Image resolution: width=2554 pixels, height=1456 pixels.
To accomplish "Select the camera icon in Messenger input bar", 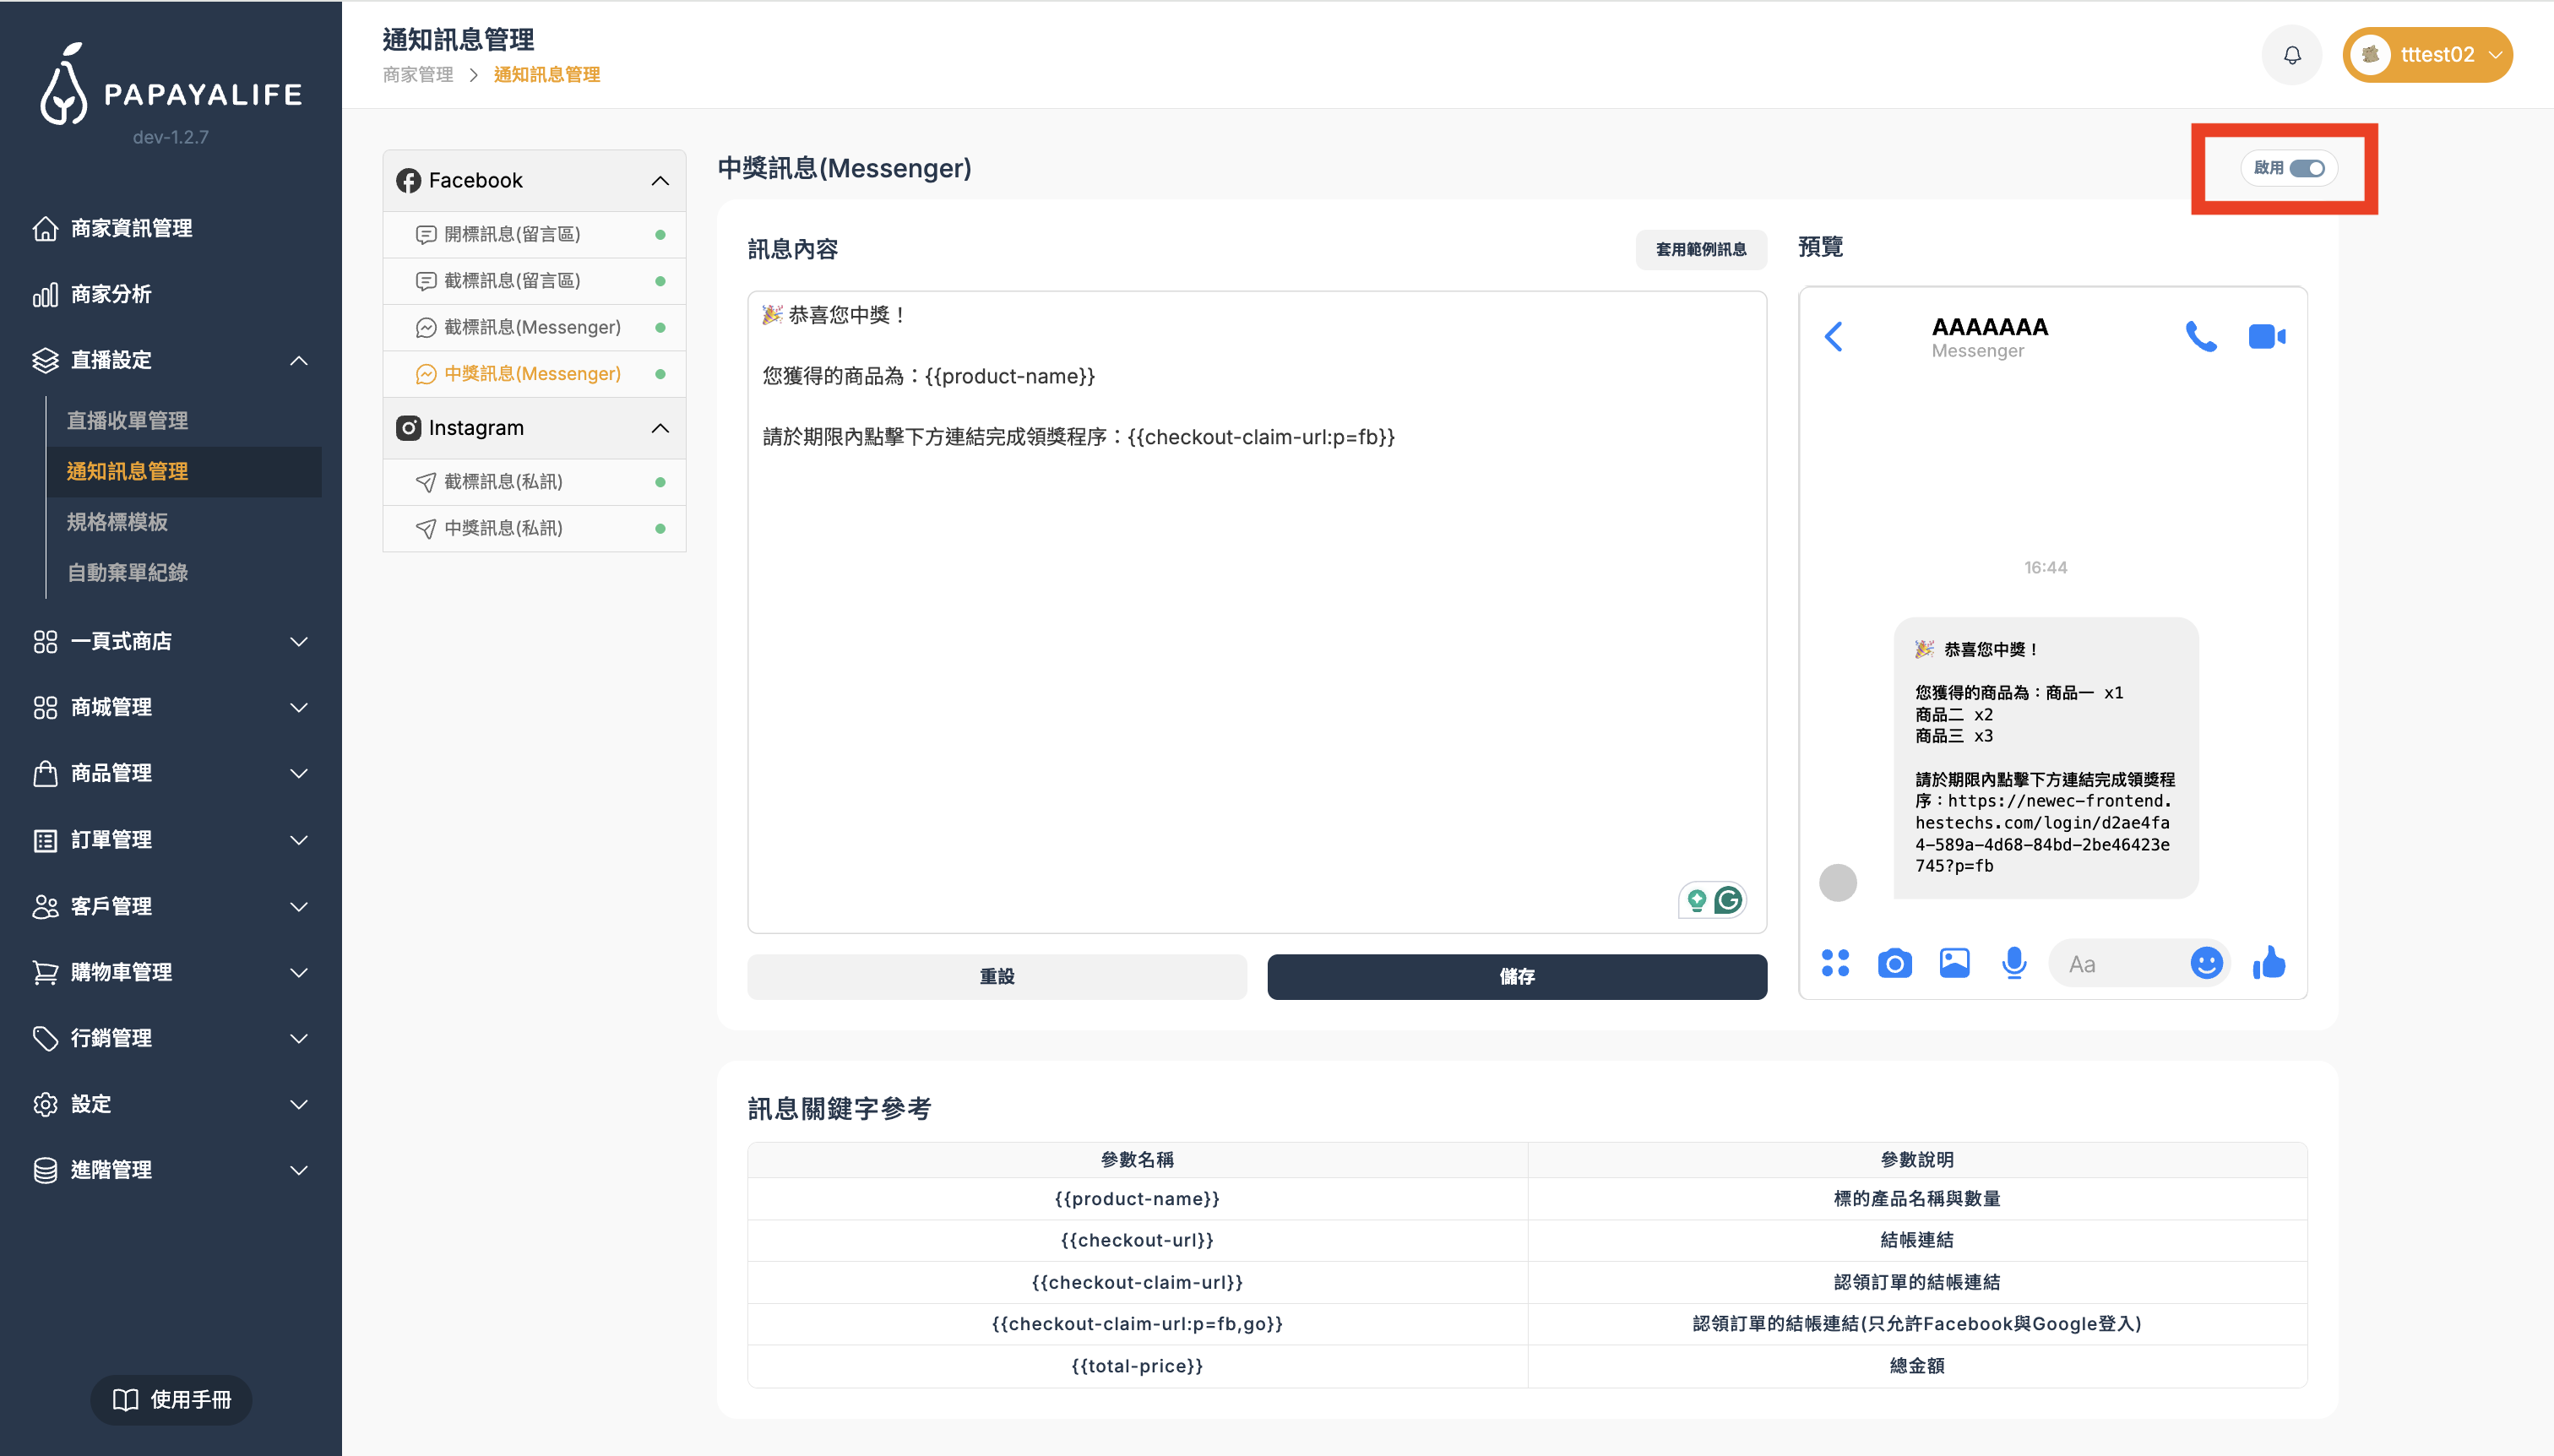I will pyautogui.click(x=1894, y=963).
